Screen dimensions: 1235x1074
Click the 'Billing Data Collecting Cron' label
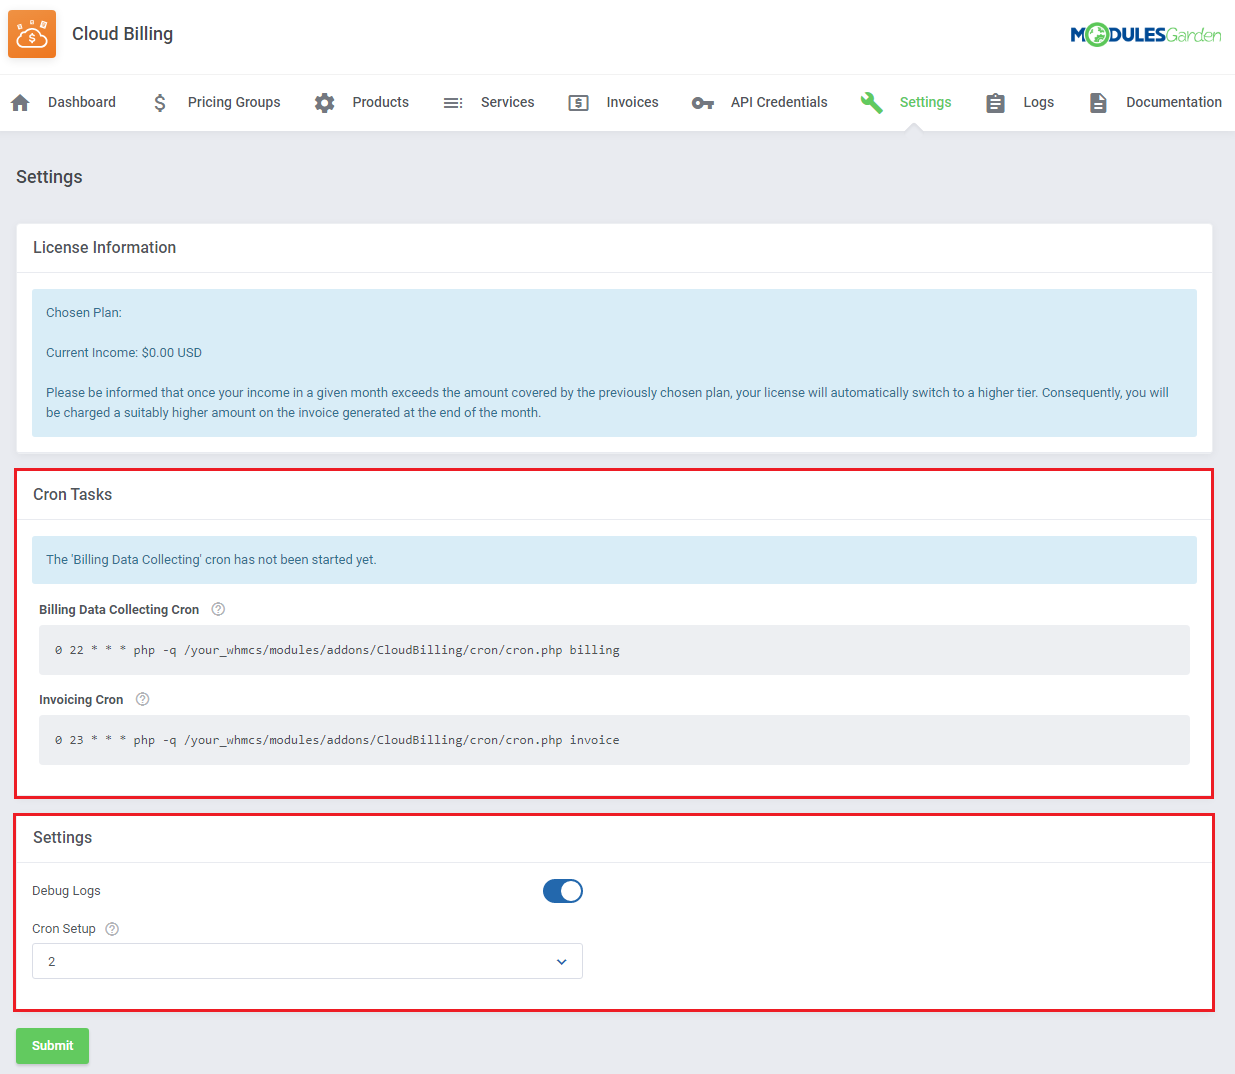(119, 609)
